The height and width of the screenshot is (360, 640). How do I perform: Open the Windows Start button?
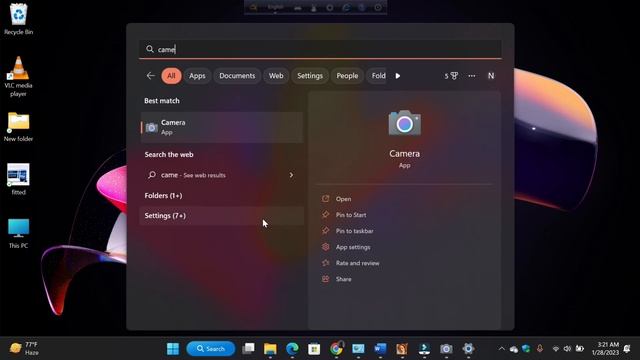point(173,349)
